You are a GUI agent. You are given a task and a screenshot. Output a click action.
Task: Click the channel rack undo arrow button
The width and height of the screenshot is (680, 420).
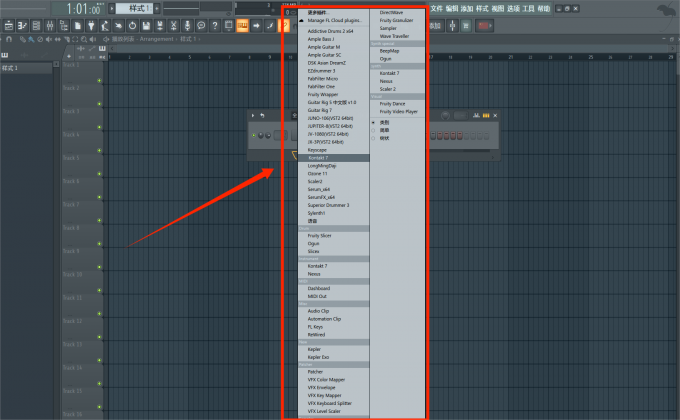(x=262, y=115)
